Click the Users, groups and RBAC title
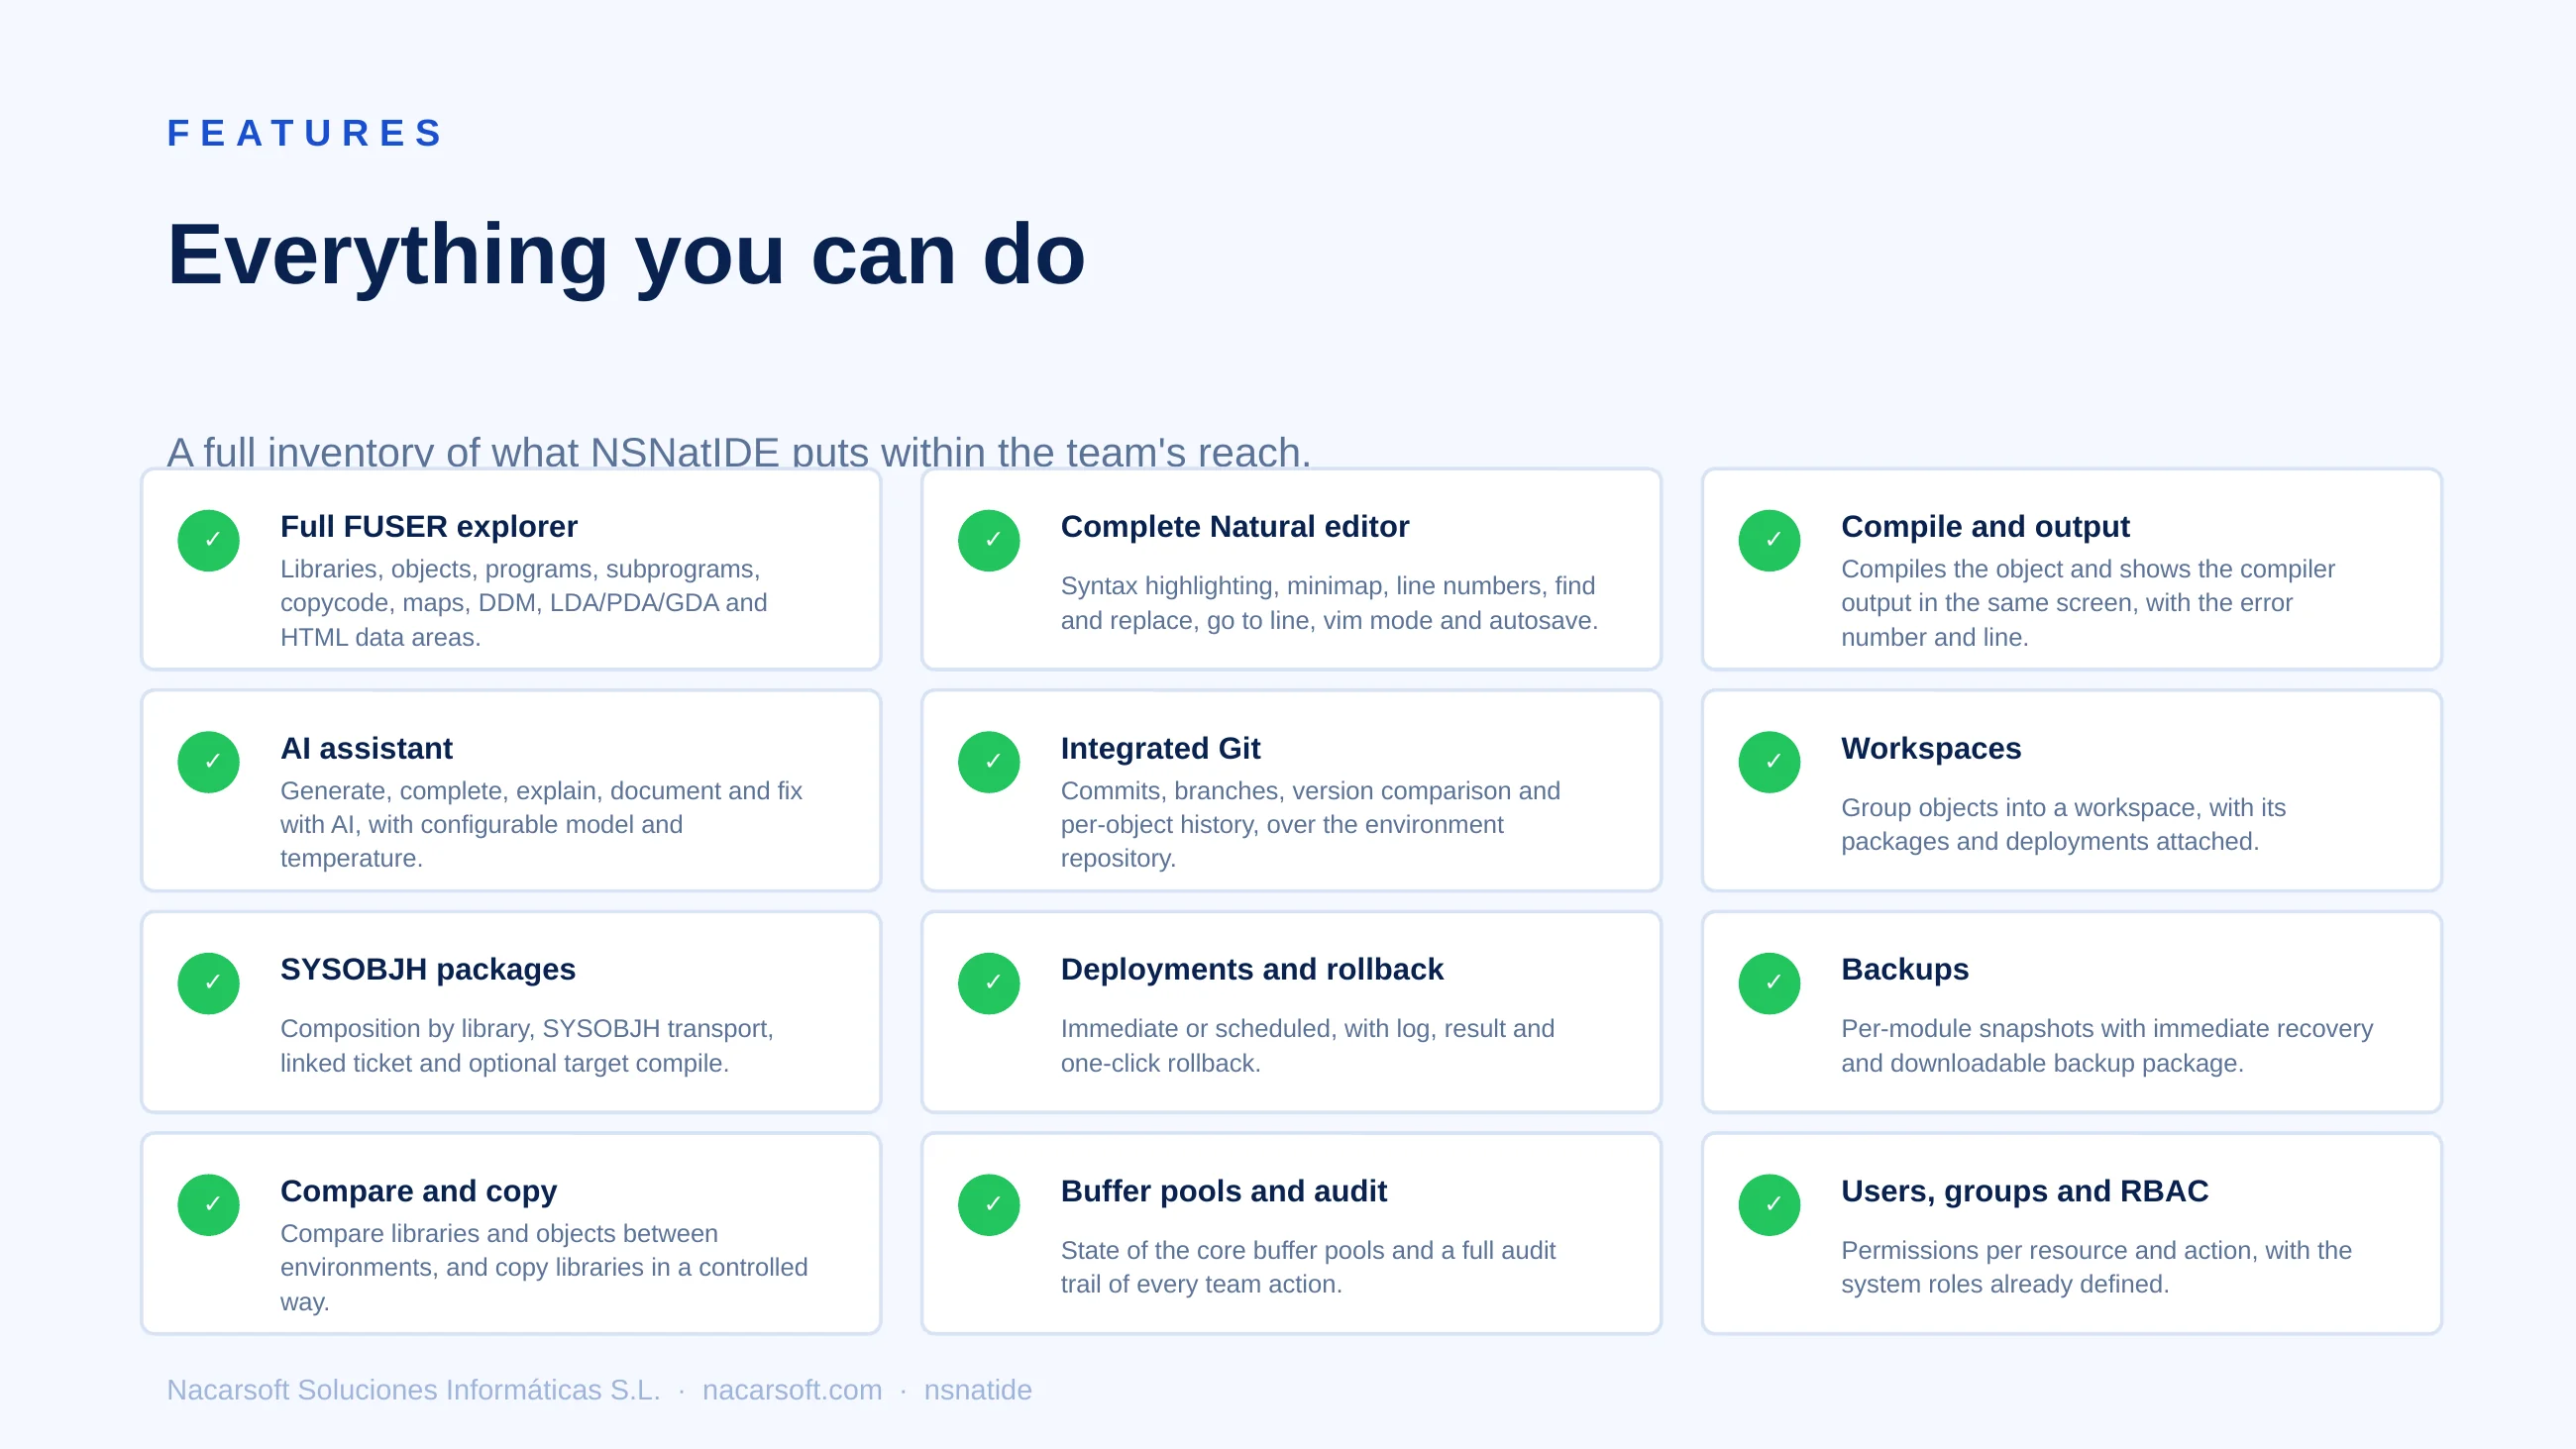The width and height of the screenshot is (2576, 1449). pyautogui.click(x=2024, y=1191)
